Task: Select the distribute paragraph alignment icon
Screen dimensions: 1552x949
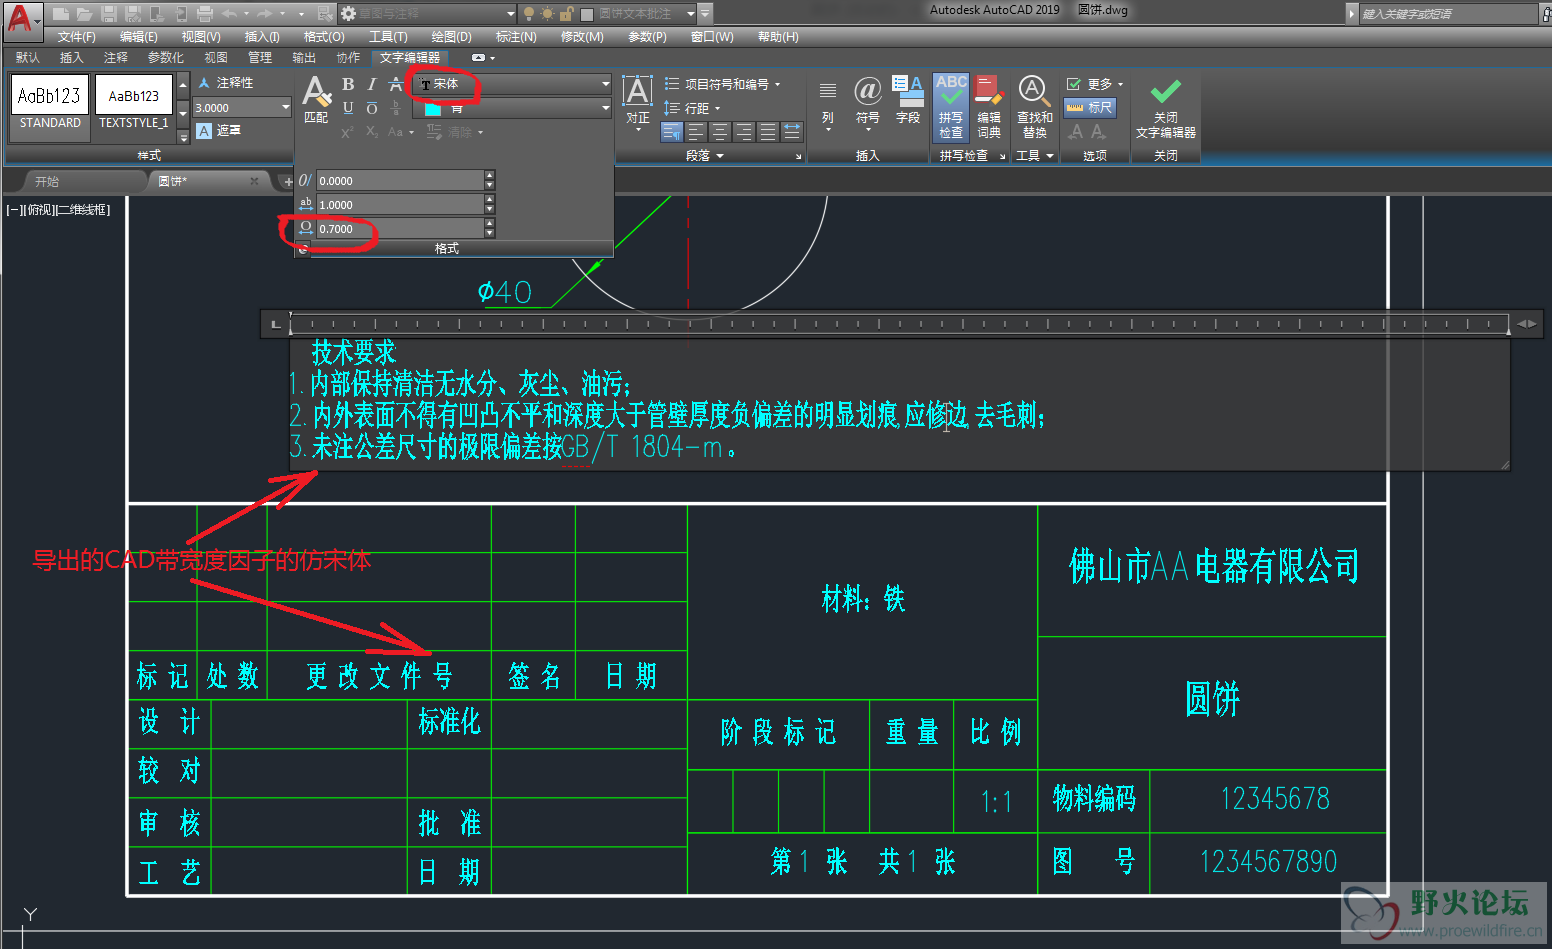Action: coord(792,132)
